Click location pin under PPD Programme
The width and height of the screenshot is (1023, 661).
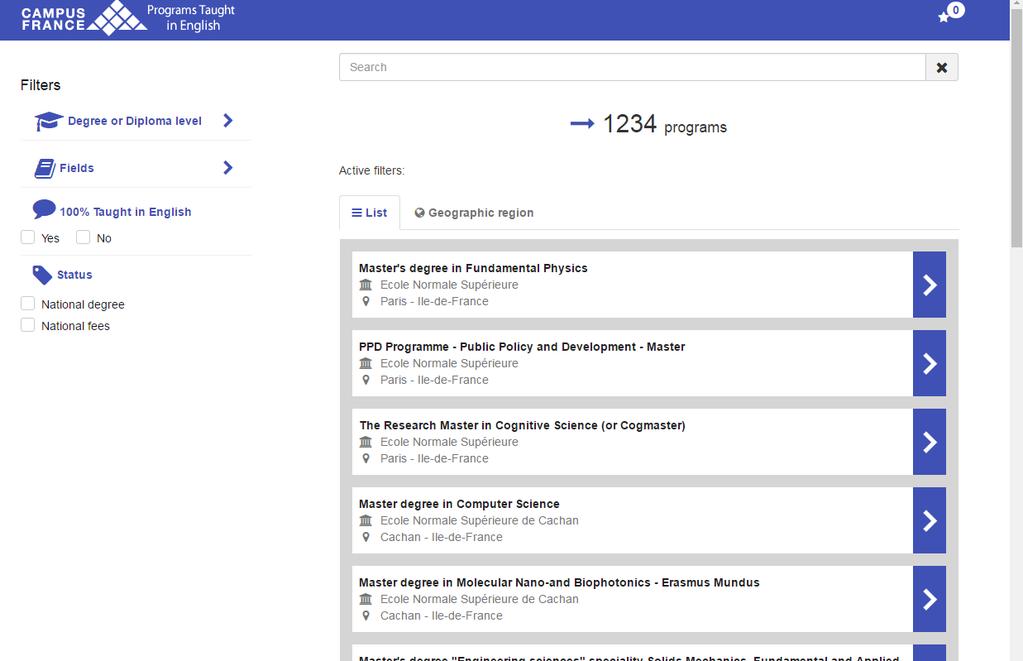pyautogui.click(x=366, y=380)
